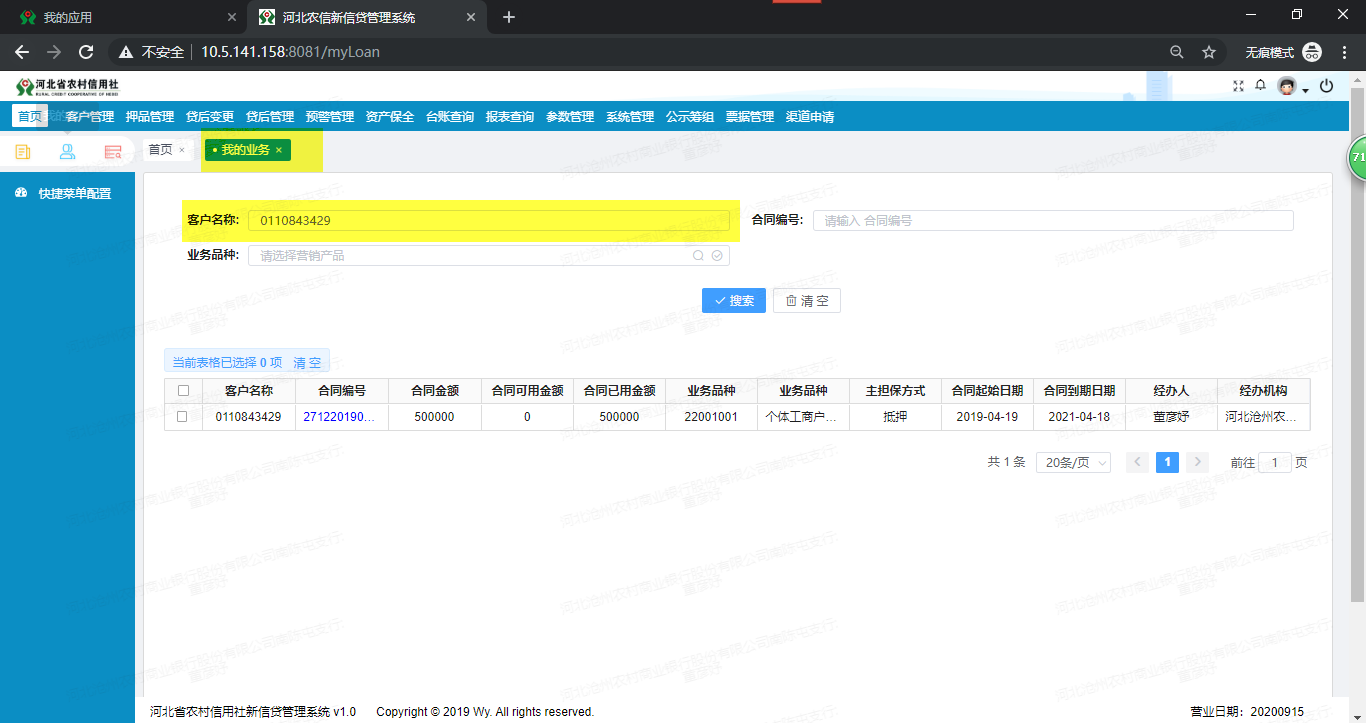1366x723 pixels.
Task: Select the blue person icon near the tabs
Action: [68, 150]
